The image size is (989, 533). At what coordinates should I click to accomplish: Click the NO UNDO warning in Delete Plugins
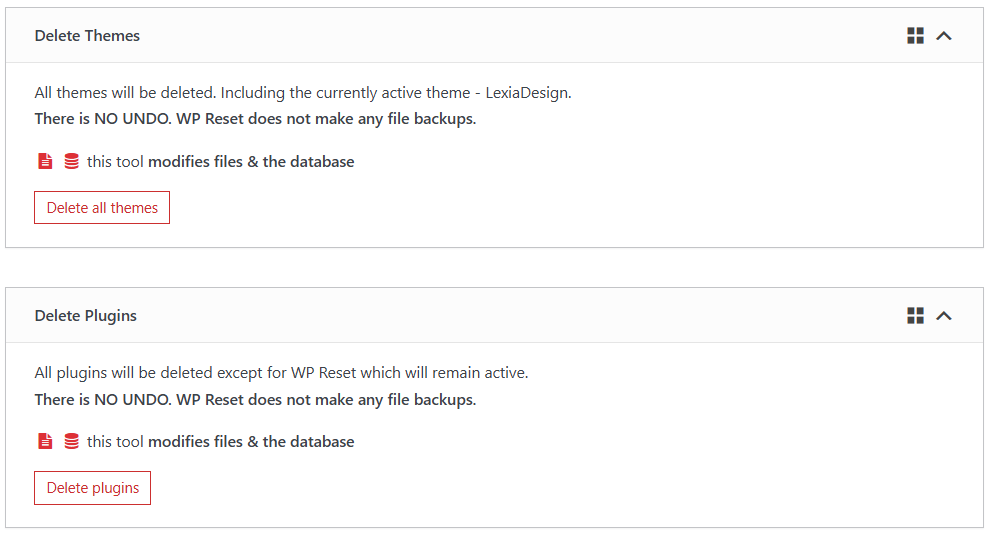pos(255,399)
